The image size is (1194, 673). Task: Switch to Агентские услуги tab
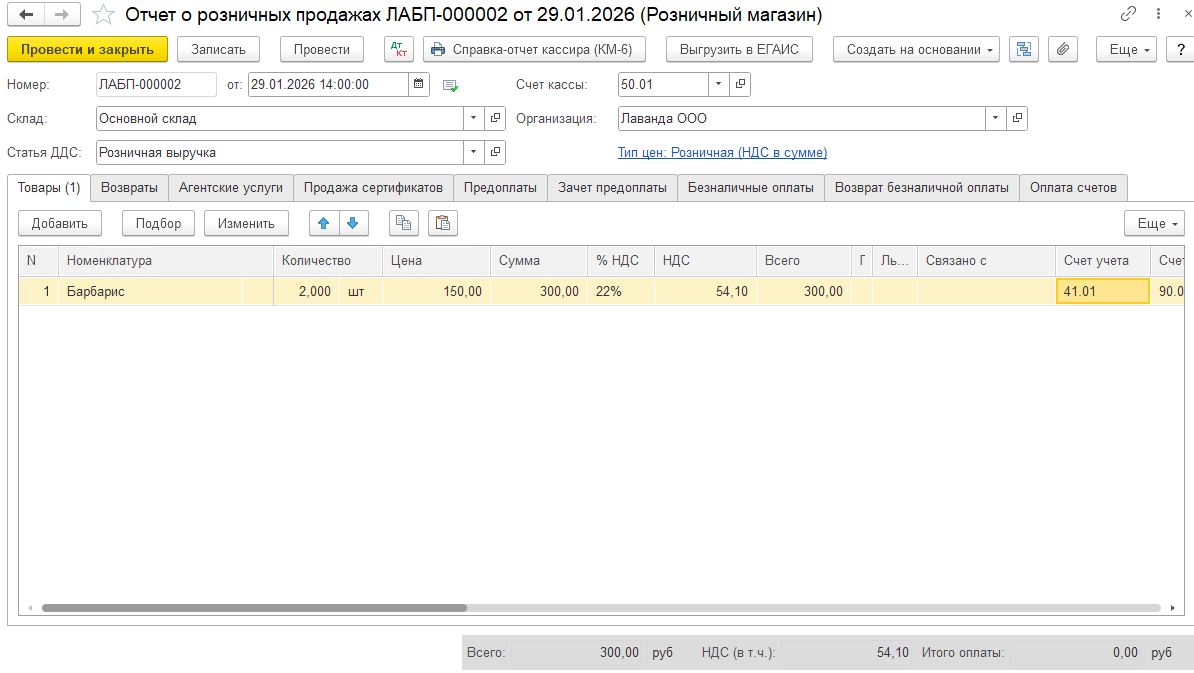coord(231,188)
